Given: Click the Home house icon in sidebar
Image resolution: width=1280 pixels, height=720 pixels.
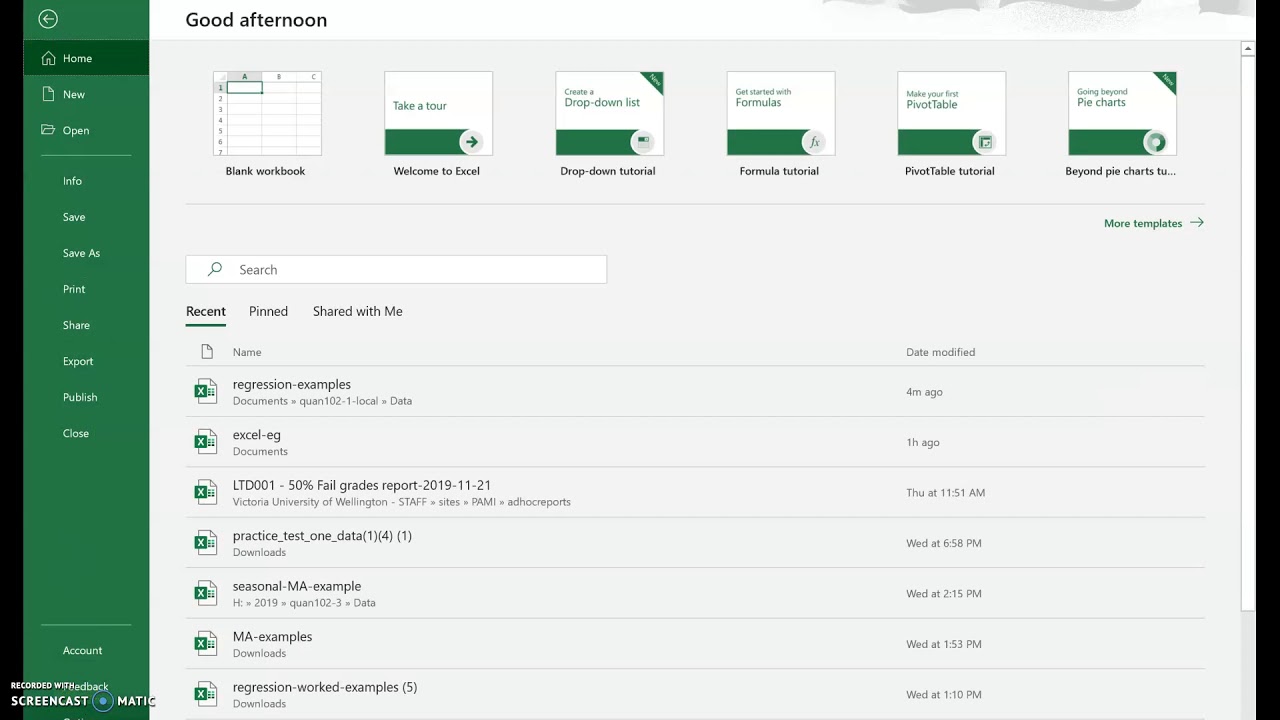Looking at the screenshot, I should pyautogui.click(x=48, y=58).
